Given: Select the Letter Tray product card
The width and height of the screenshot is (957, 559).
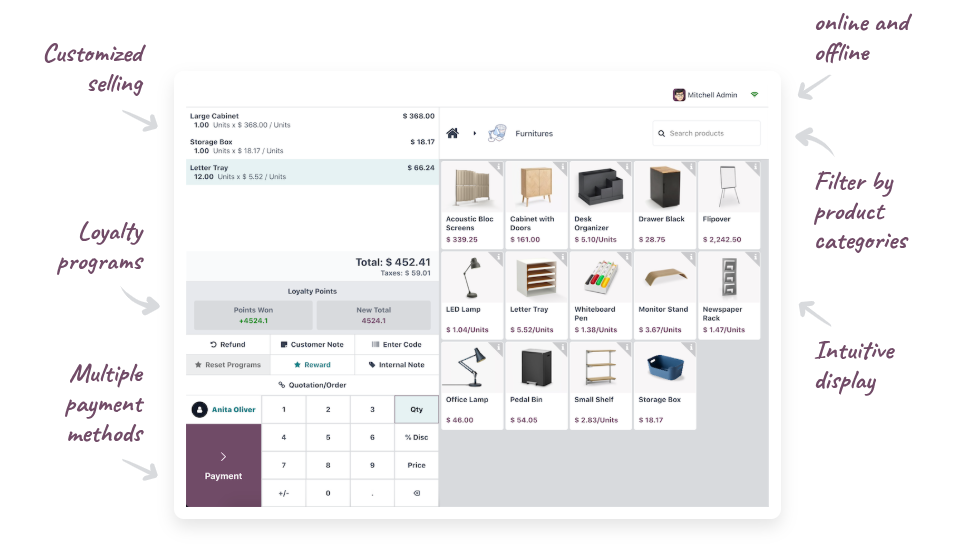Looking at the screenshot, I should coord(536,295).
